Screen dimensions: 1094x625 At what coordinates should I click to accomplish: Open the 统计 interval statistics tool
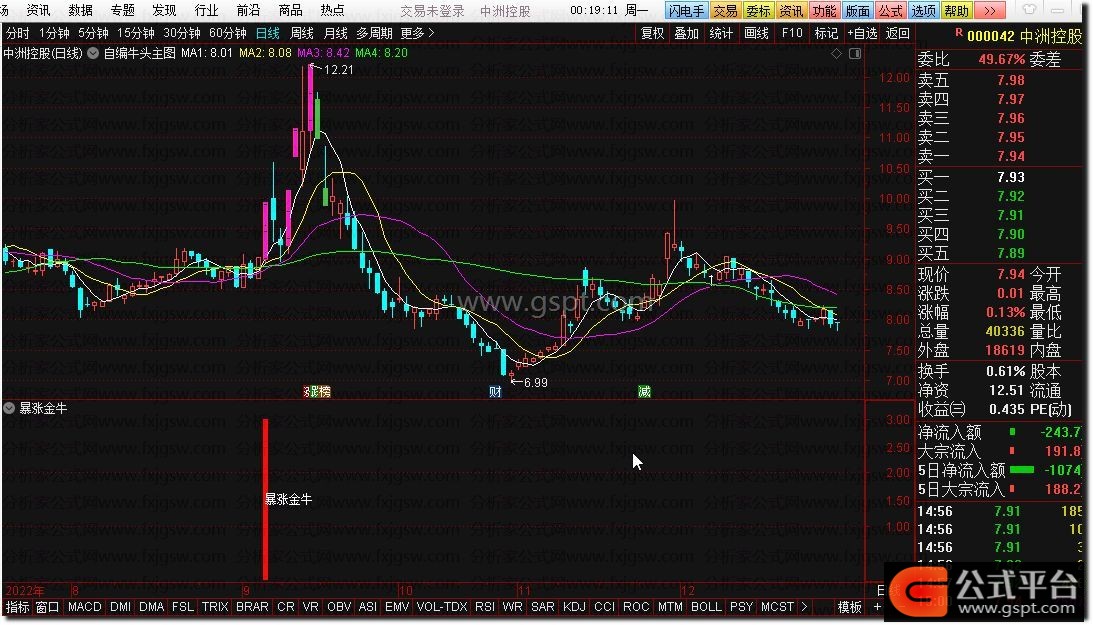(x=721, y=33)
